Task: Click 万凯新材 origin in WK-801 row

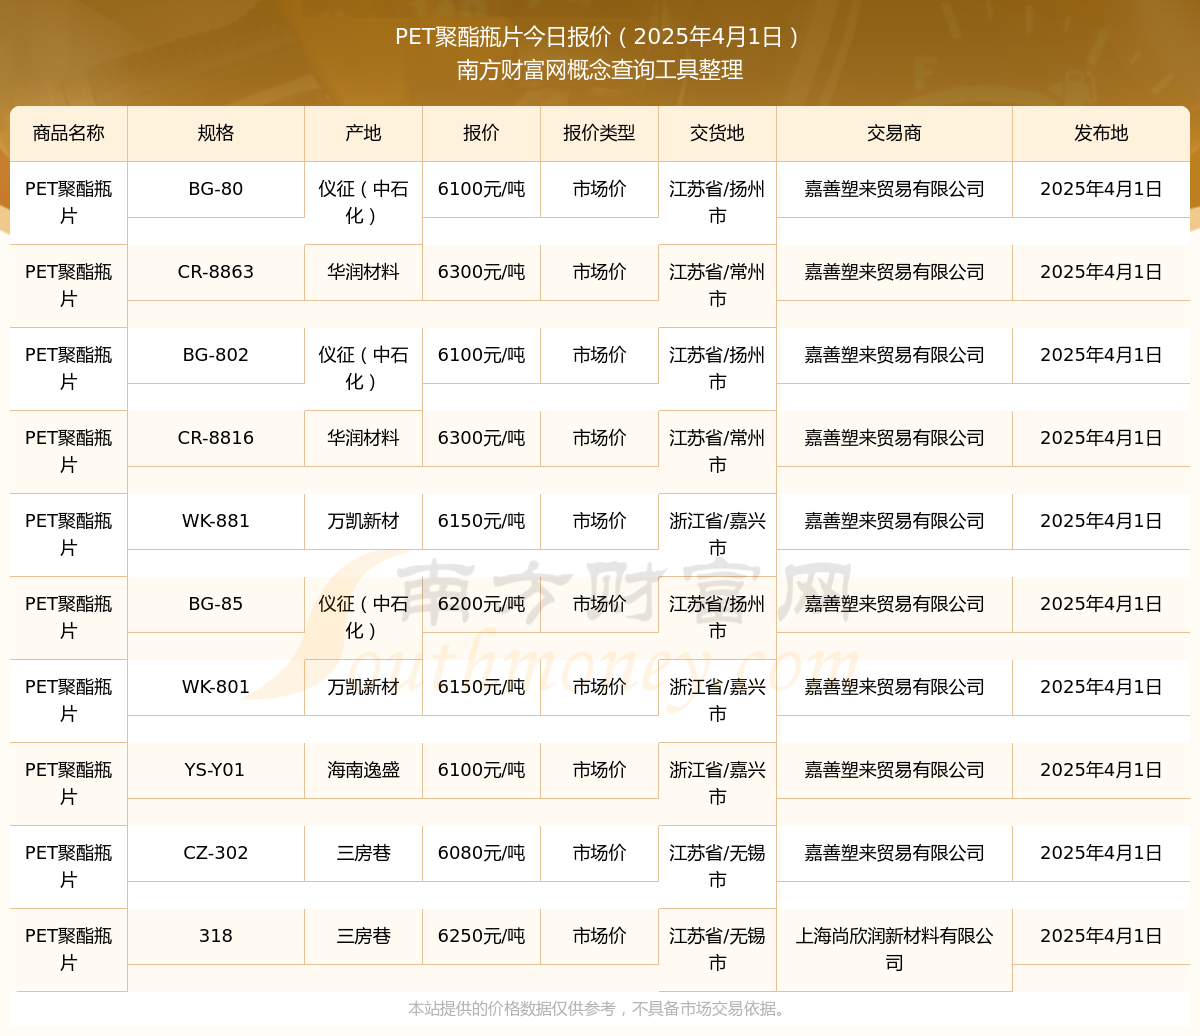Action: pos(363,687)
